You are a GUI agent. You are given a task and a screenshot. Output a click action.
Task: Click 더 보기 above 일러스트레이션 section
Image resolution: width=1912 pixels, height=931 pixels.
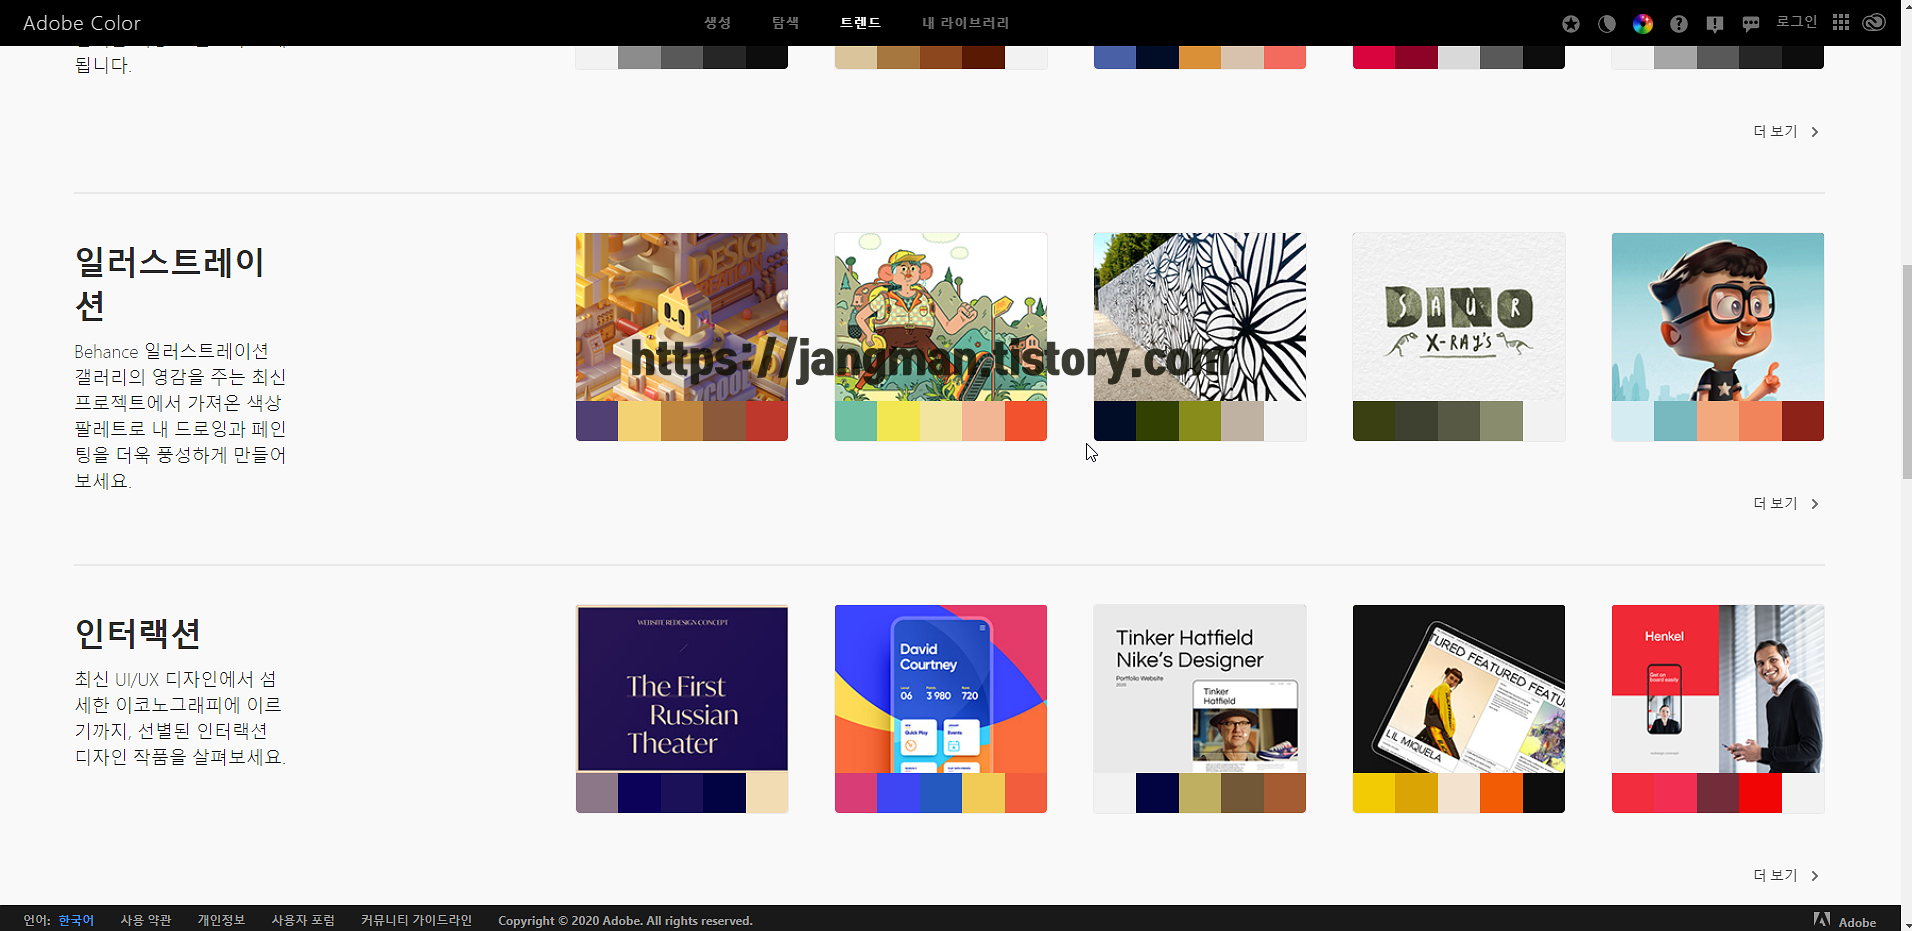[1775, 131]
